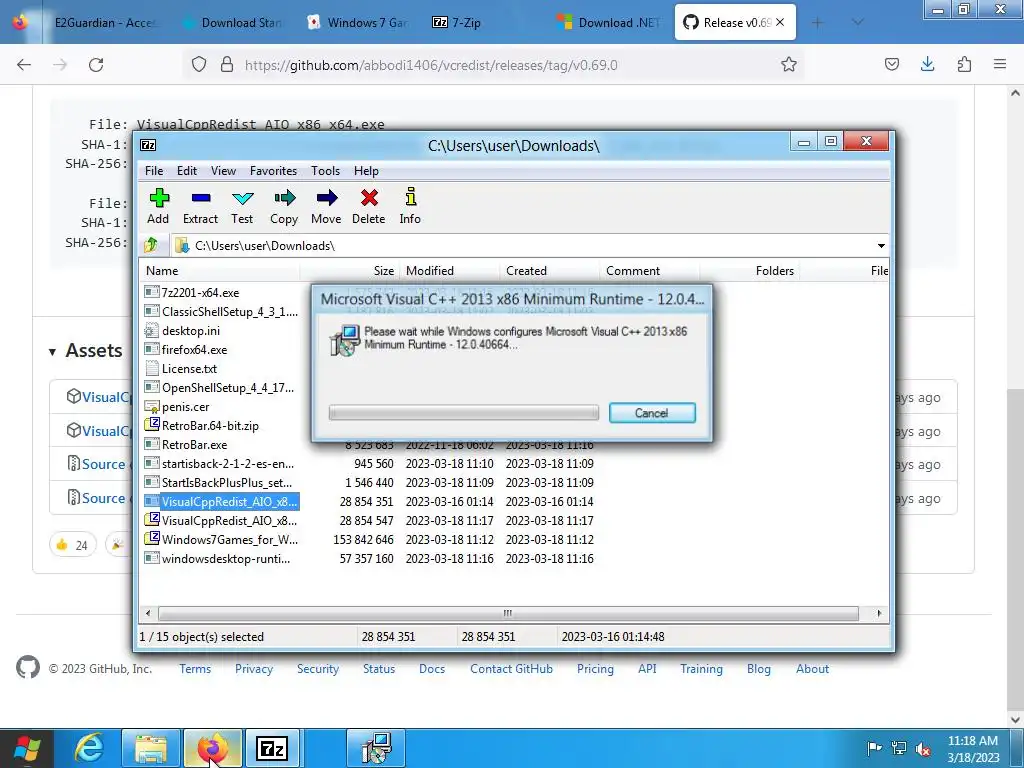Open the Firefox hamburger menu

pos(1000,64)
